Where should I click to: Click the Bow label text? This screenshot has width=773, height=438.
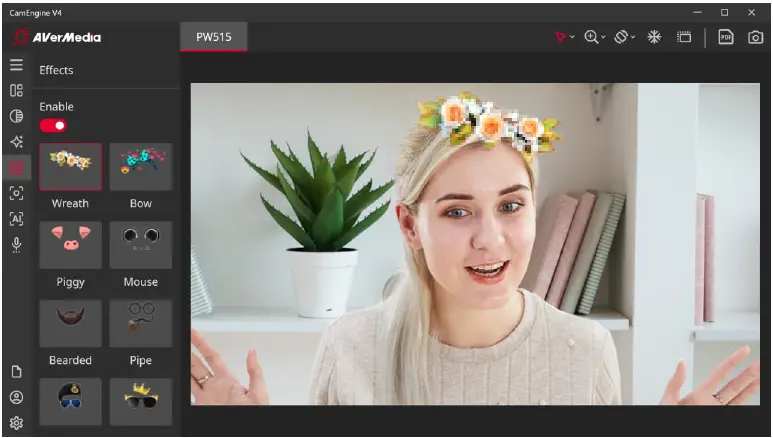141,203
